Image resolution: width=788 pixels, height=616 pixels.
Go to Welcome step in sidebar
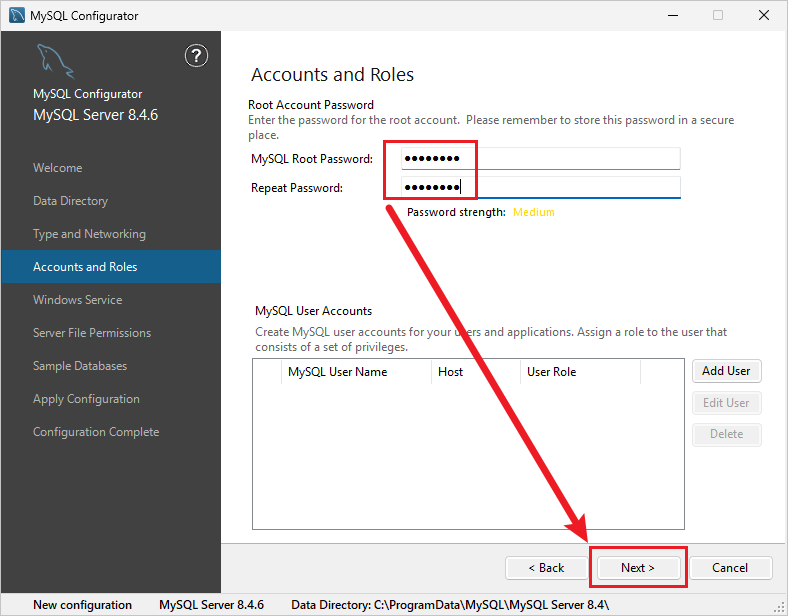(x=57, y=168)
